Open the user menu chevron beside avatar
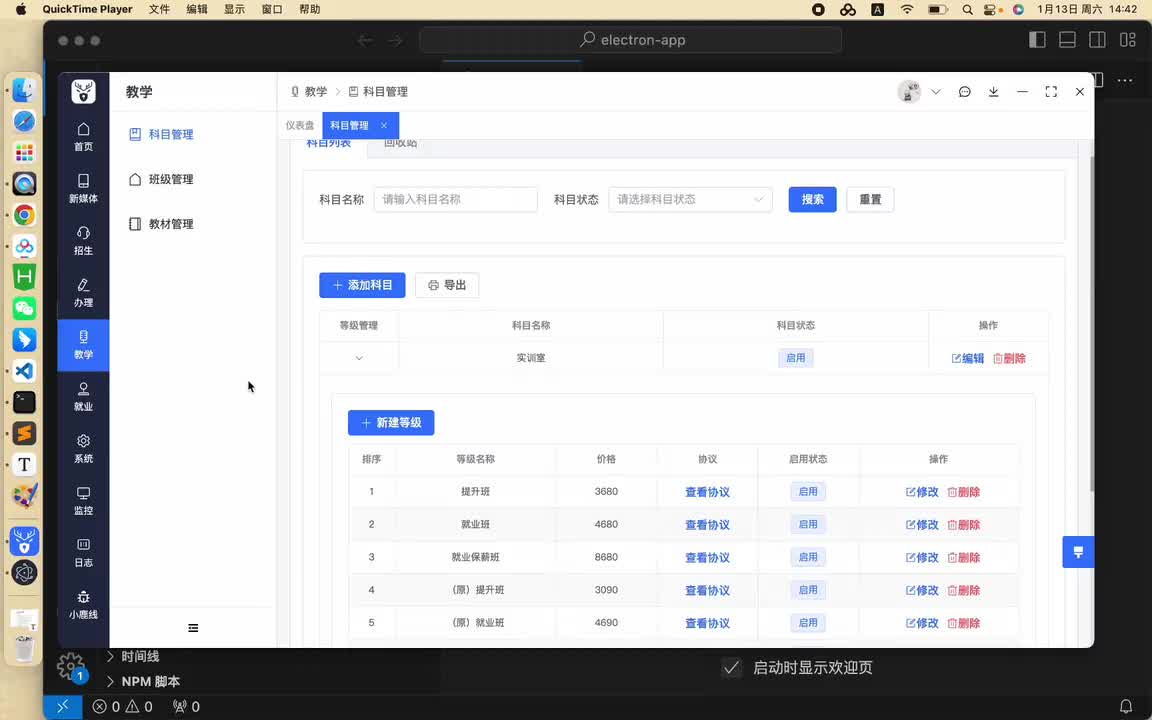Viewport: 1152px width, 720px height. (x=936, y=92)
